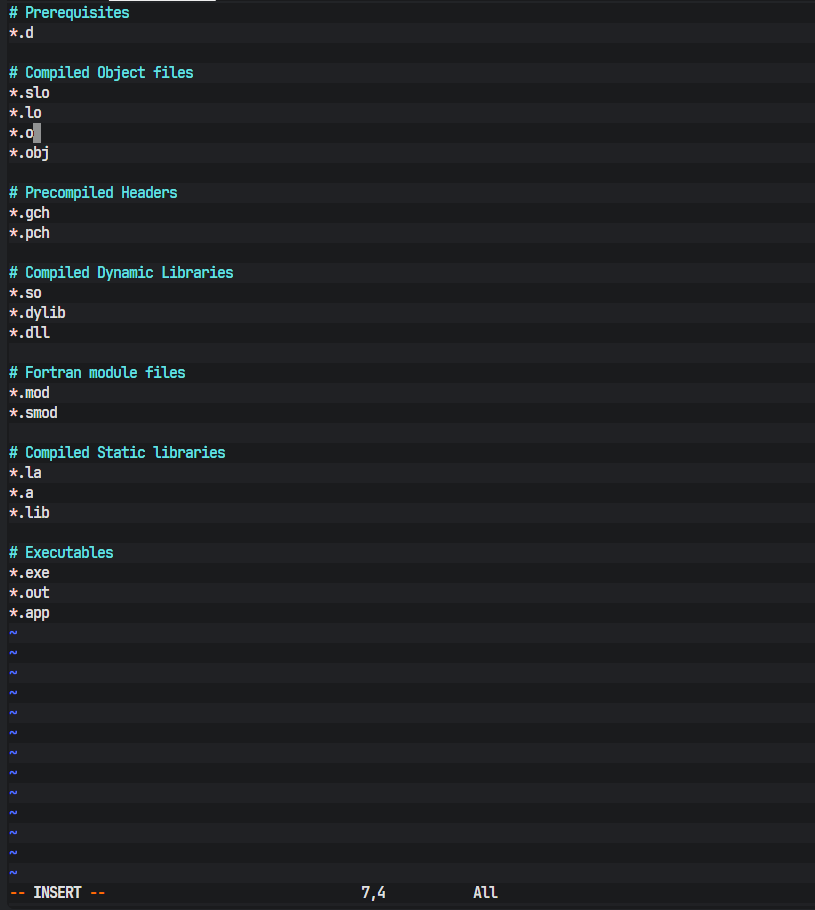Place cursor on '*.obj' line

tap(30, 153)
